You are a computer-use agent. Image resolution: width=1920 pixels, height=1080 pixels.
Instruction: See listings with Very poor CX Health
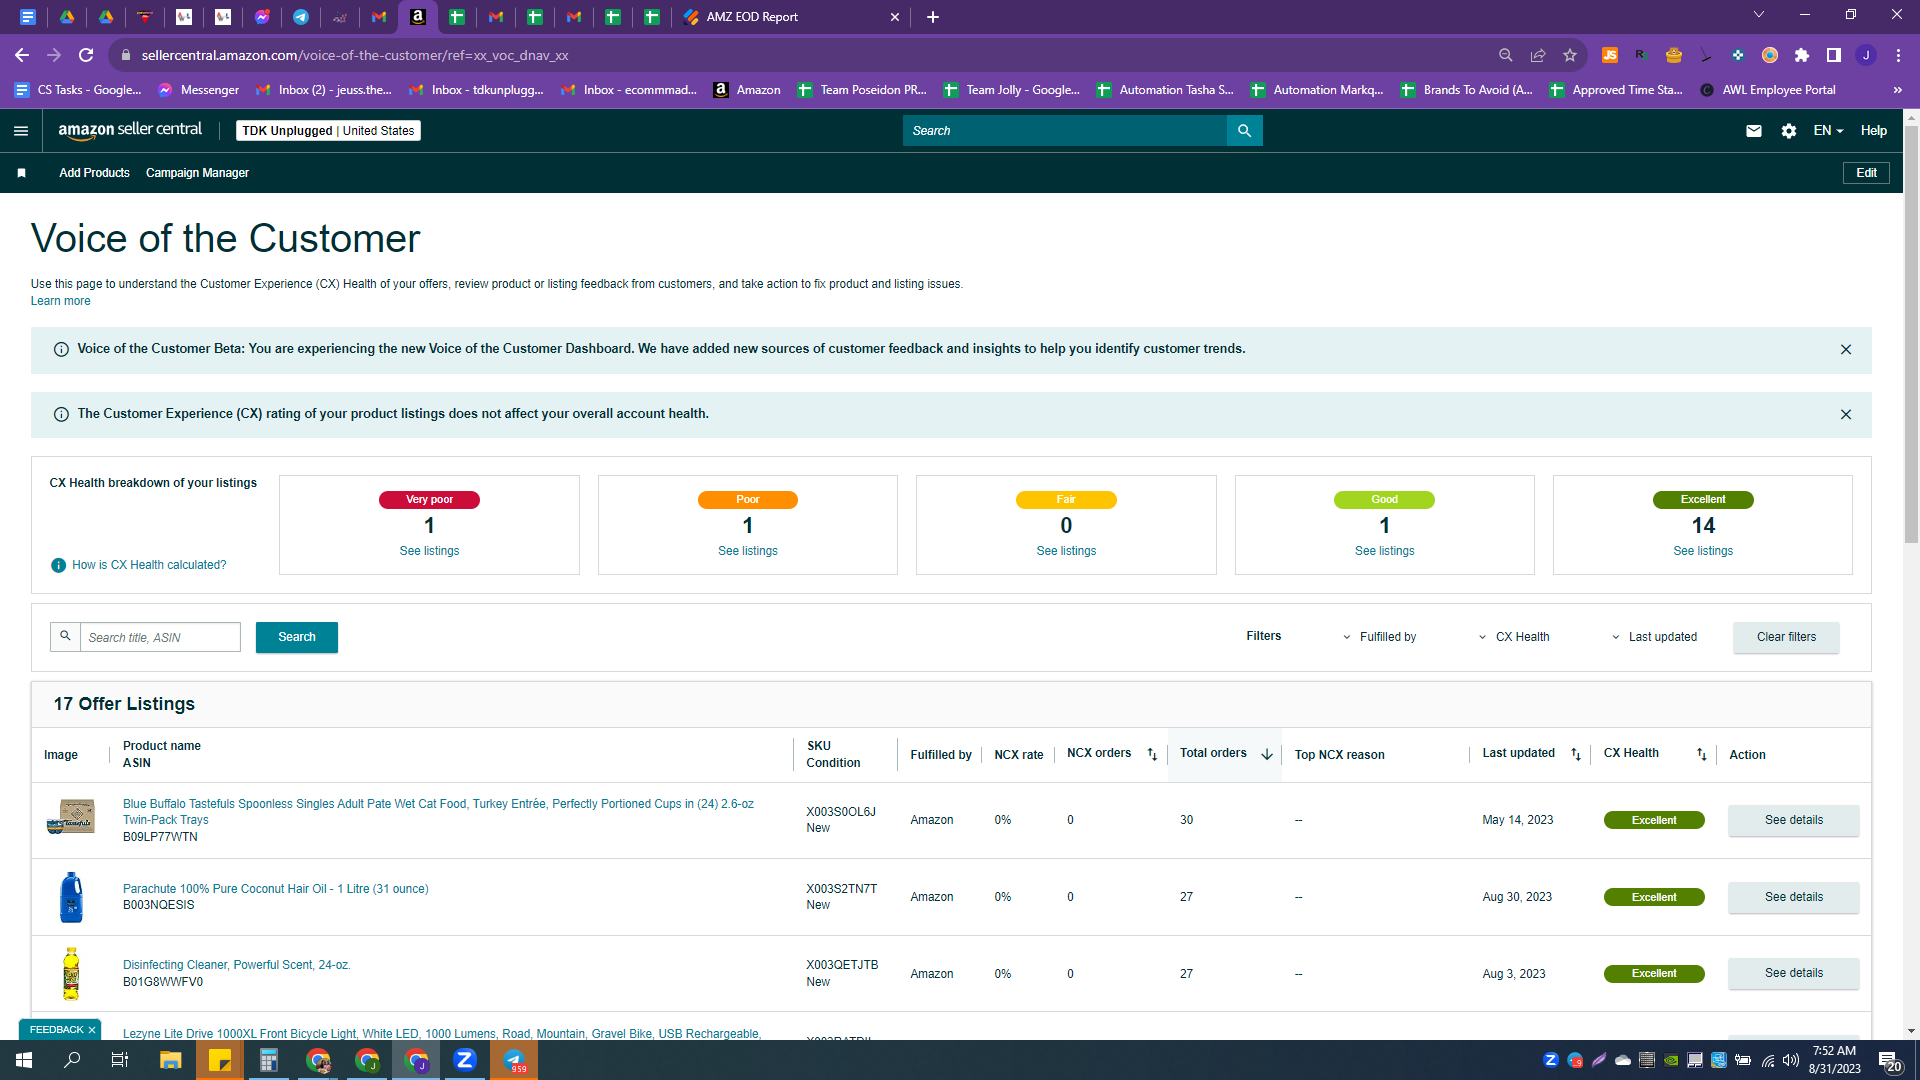tap(429, 551)
